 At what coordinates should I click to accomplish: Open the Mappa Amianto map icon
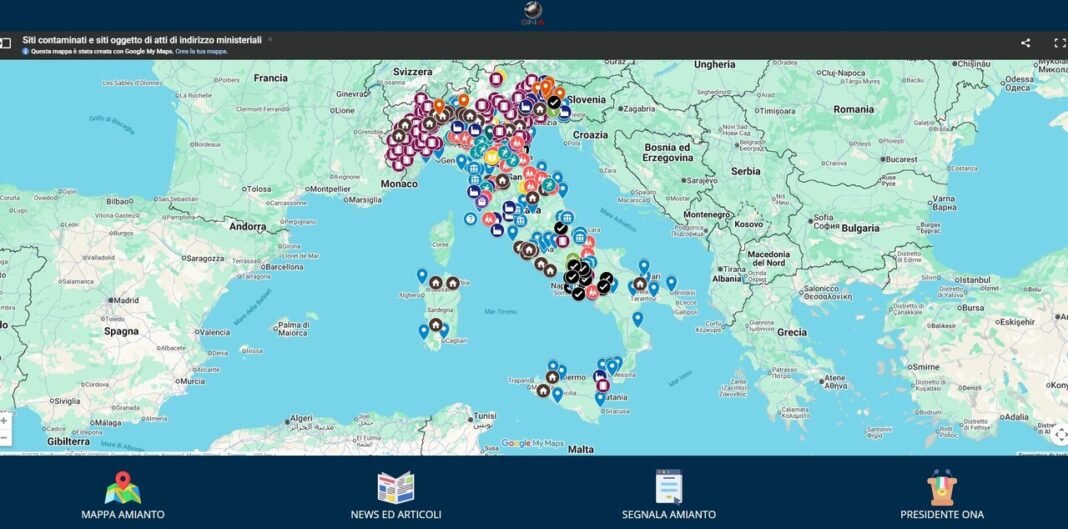click(123, 487)
